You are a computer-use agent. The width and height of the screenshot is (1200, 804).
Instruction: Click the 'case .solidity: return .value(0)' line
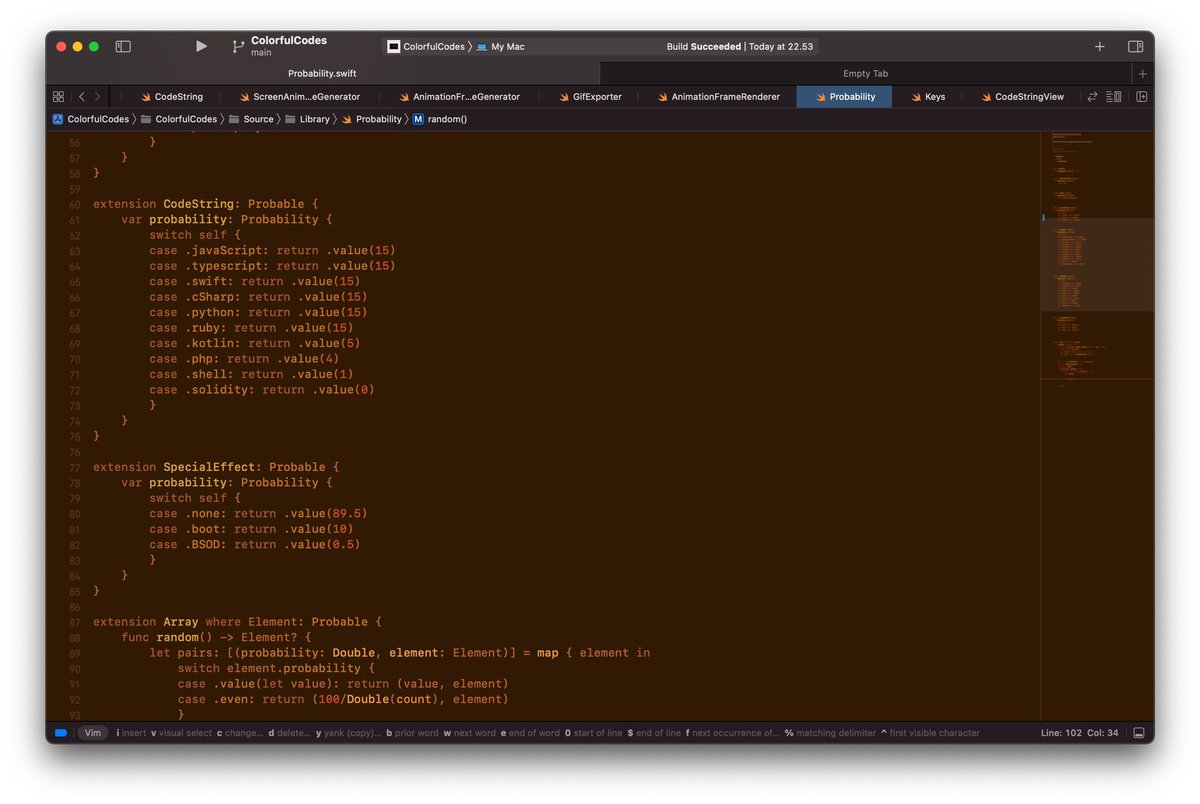[x=262, y=390]
